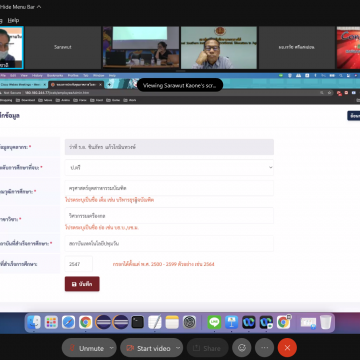Open second Eclipse icon in the dock

120,322
